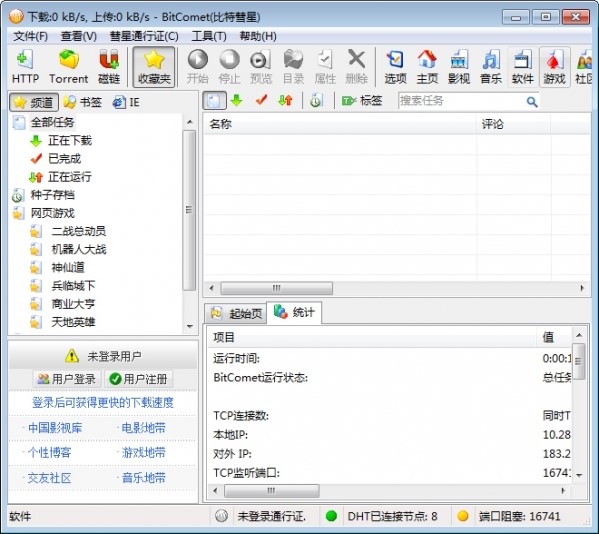Open 机器人大战 game entry
This screenshot has height=534, width=599.
(79, 249)
